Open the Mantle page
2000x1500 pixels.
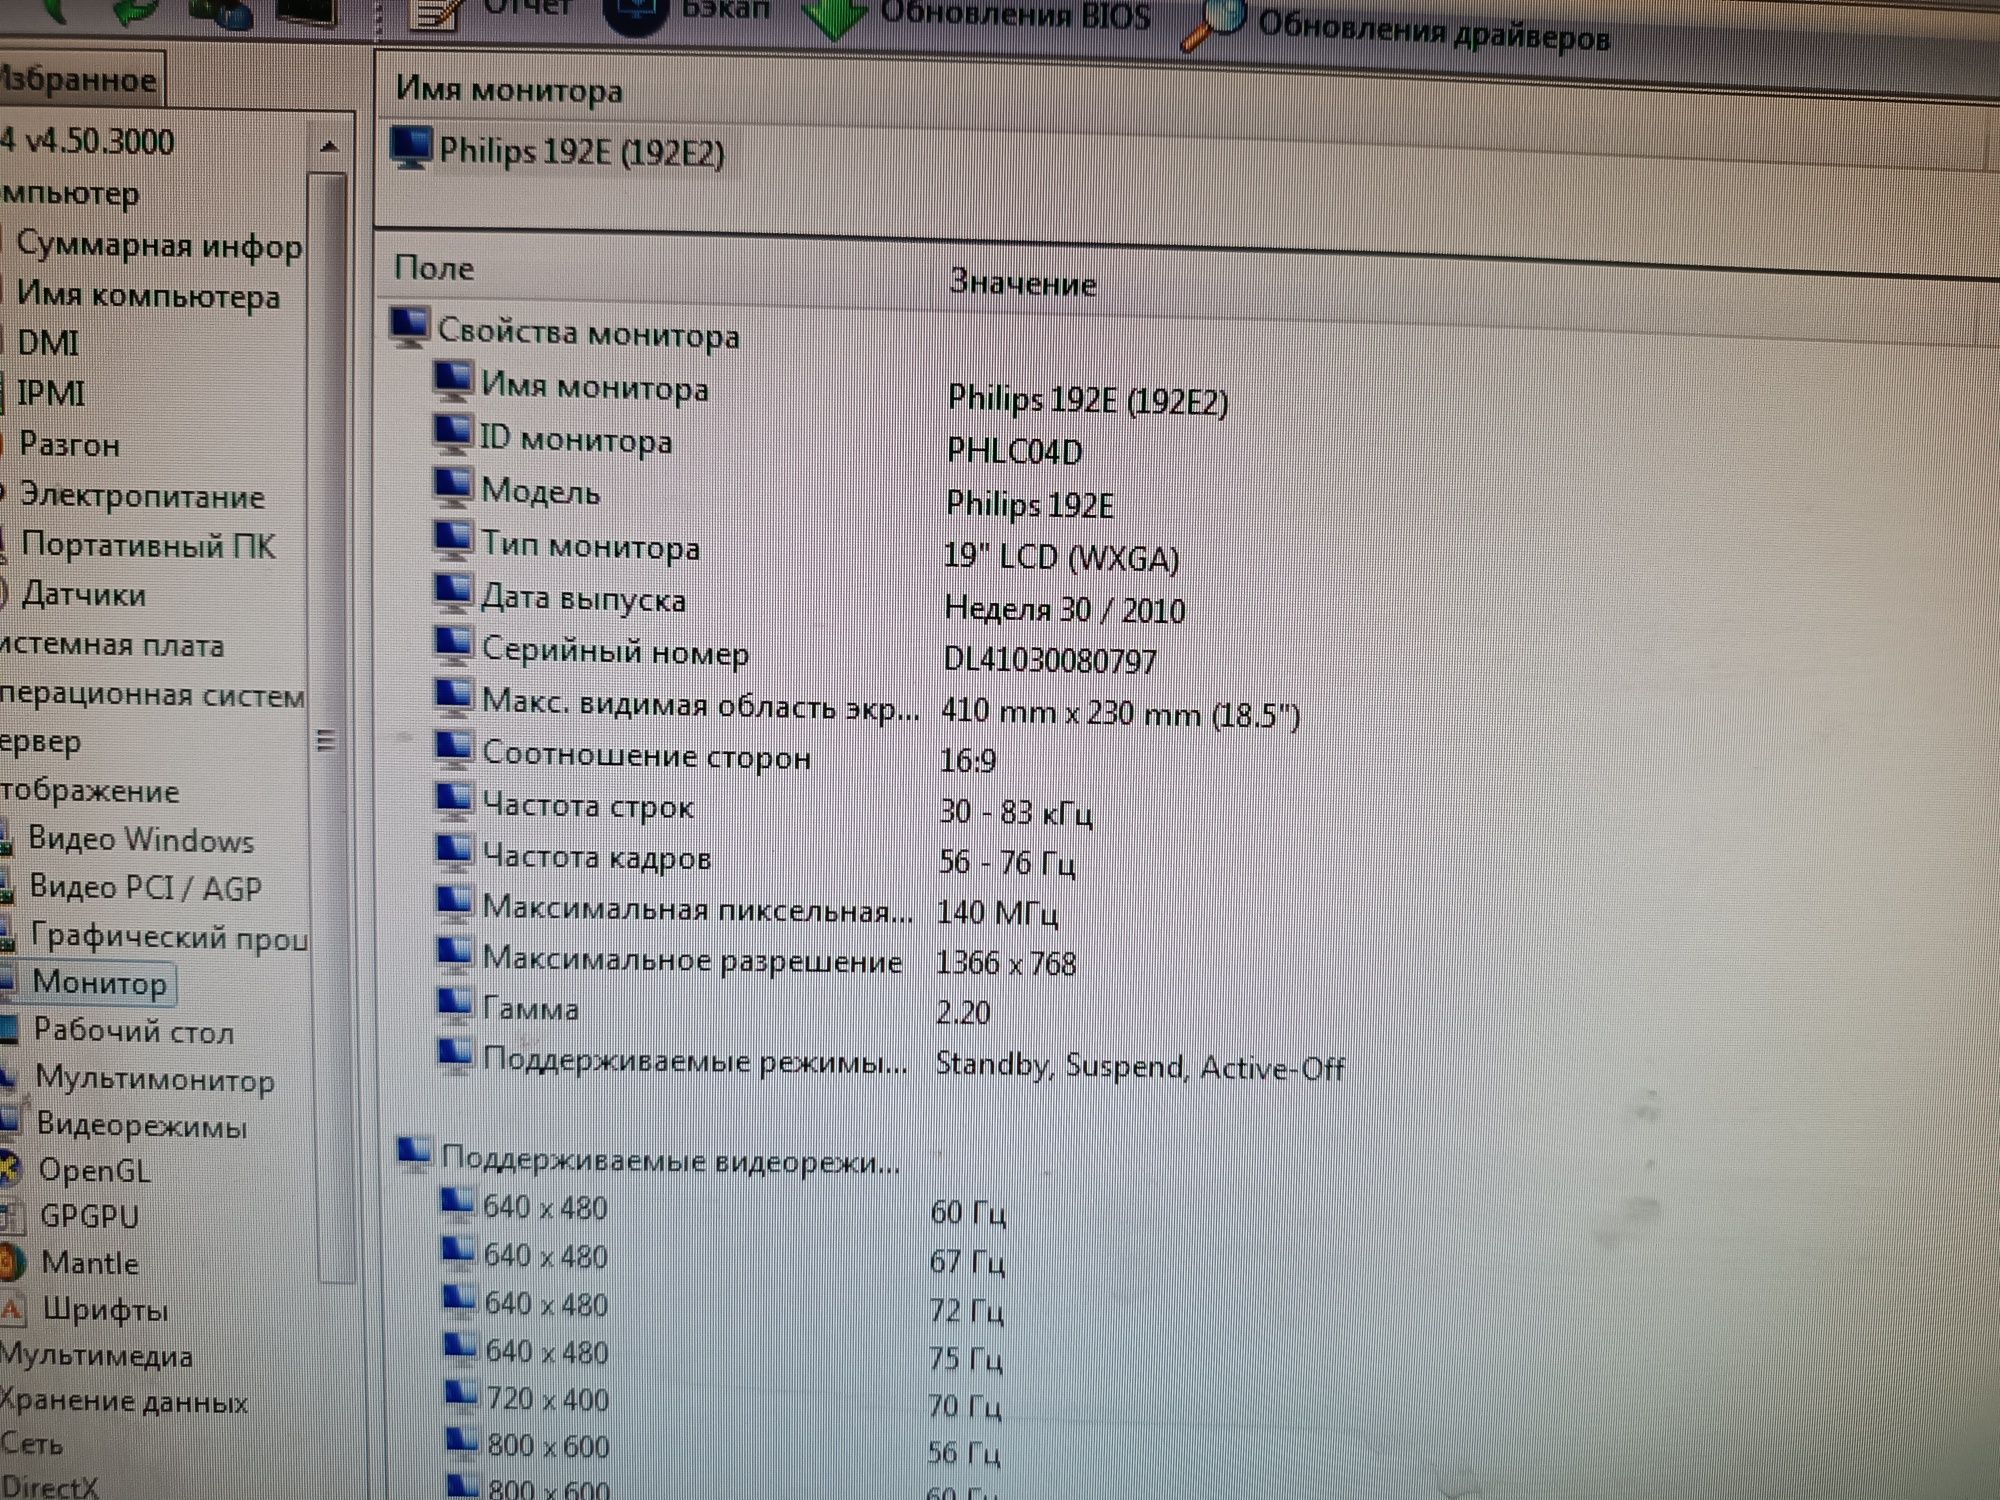(89, 1264)
